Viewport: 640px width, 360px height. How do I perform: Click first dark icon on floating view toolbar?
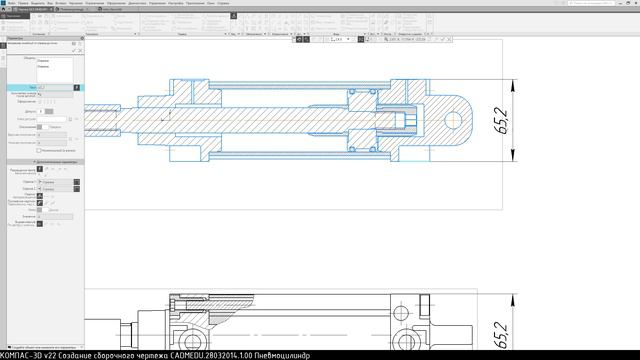(x=299, y=39)
